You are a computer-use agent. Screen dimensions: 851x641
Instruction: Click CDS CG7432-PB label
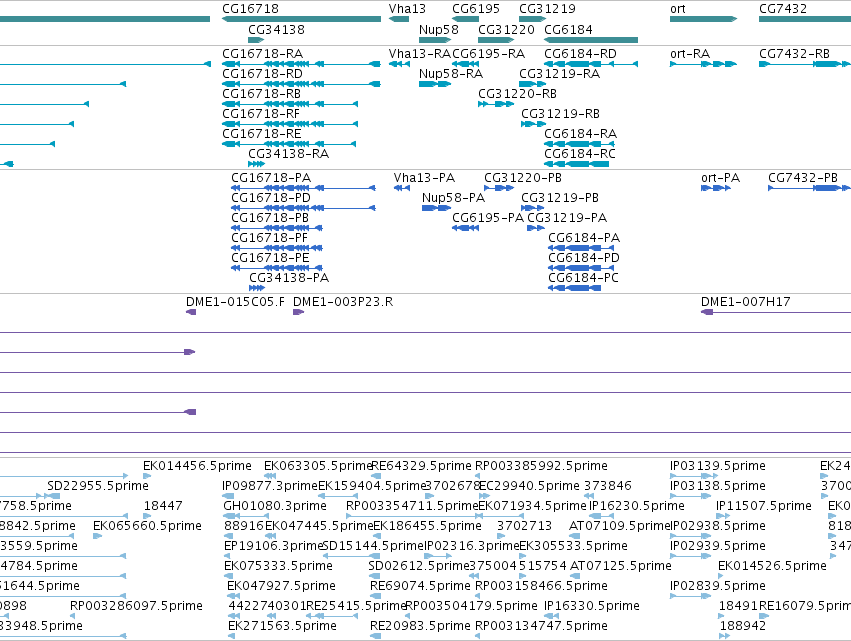(803, 178)
